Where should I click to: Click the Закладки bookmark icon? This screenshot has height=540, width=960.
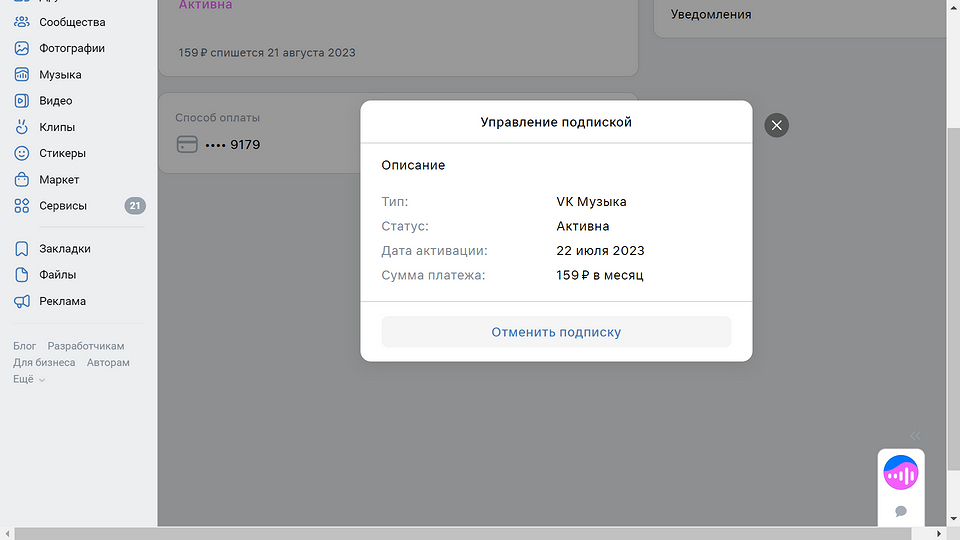point(21,249)
